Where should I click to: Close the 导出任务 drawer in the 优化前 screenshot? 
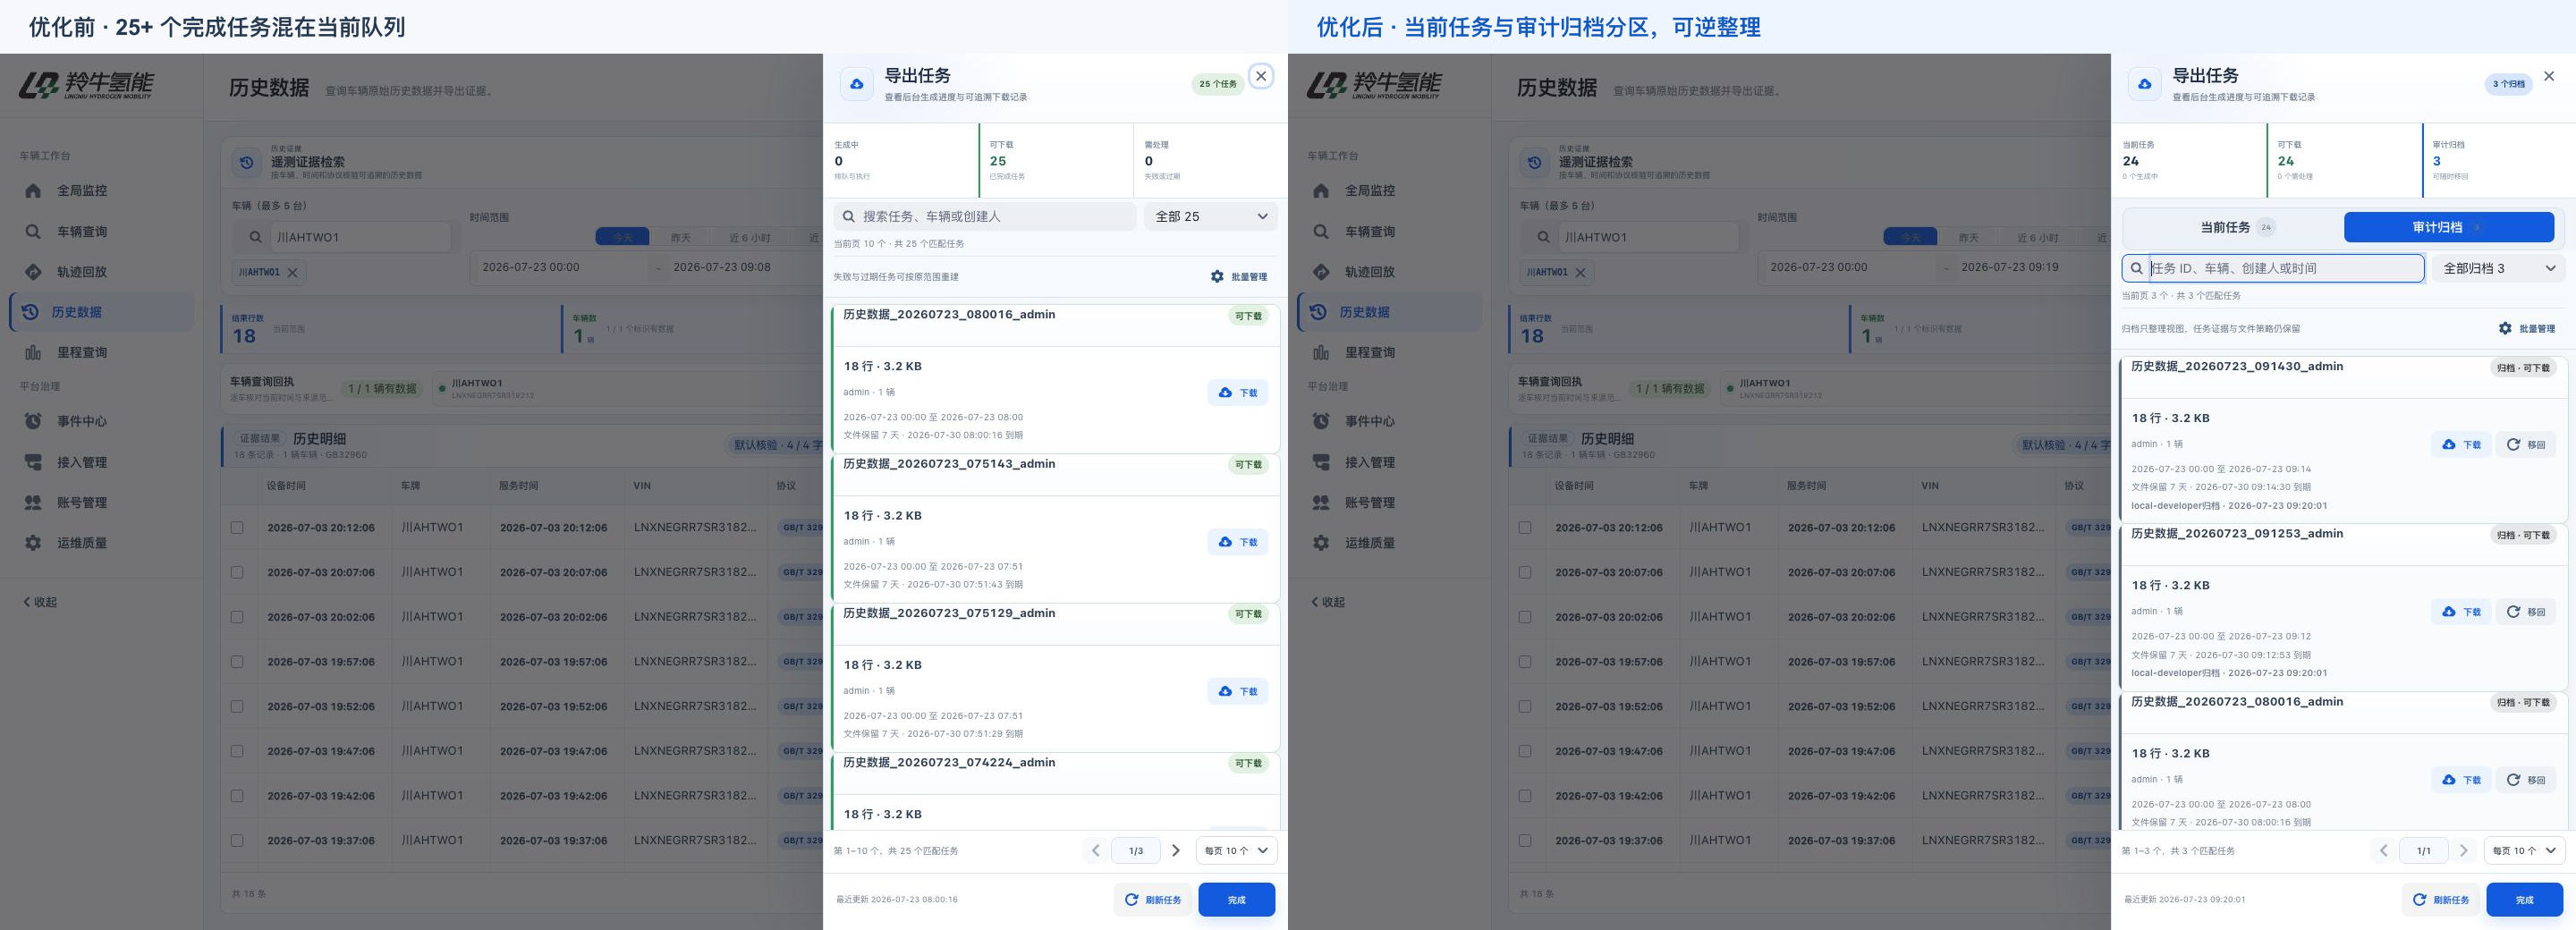pos(1261,76)
